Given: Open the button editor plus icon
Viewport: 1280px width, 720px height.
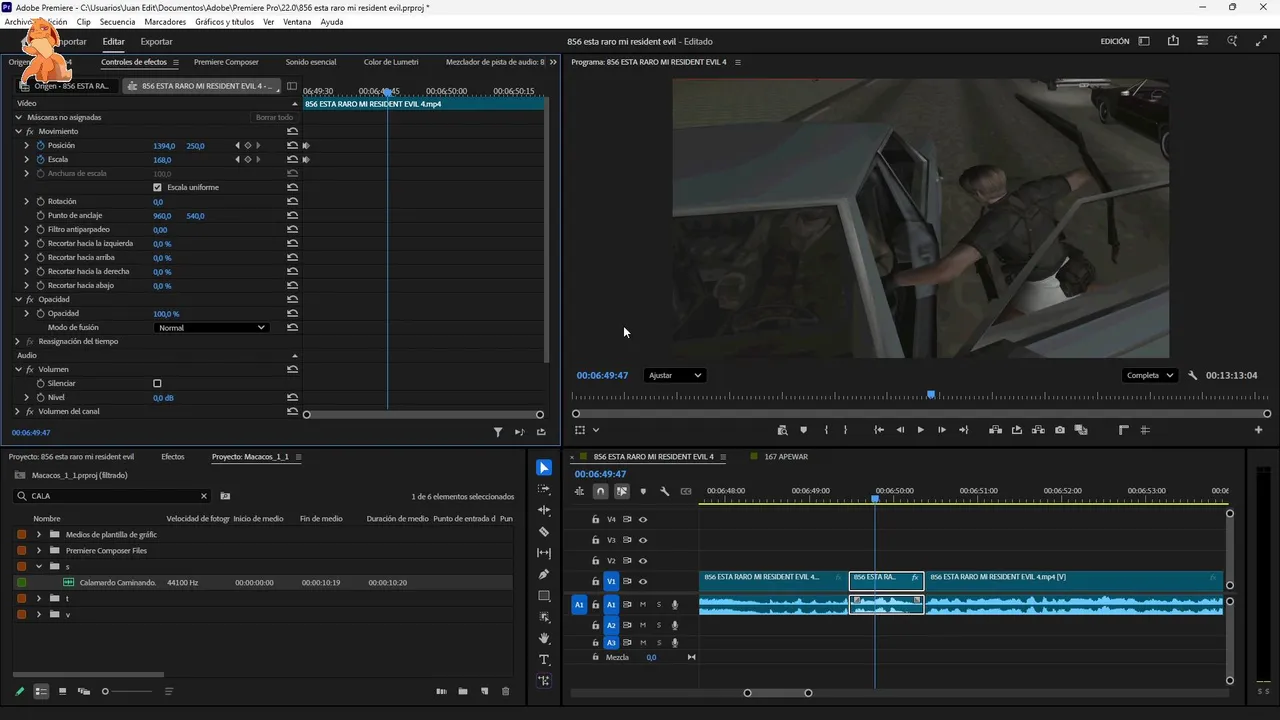Looking at the screenshot, I should (x=1259, y=430).
